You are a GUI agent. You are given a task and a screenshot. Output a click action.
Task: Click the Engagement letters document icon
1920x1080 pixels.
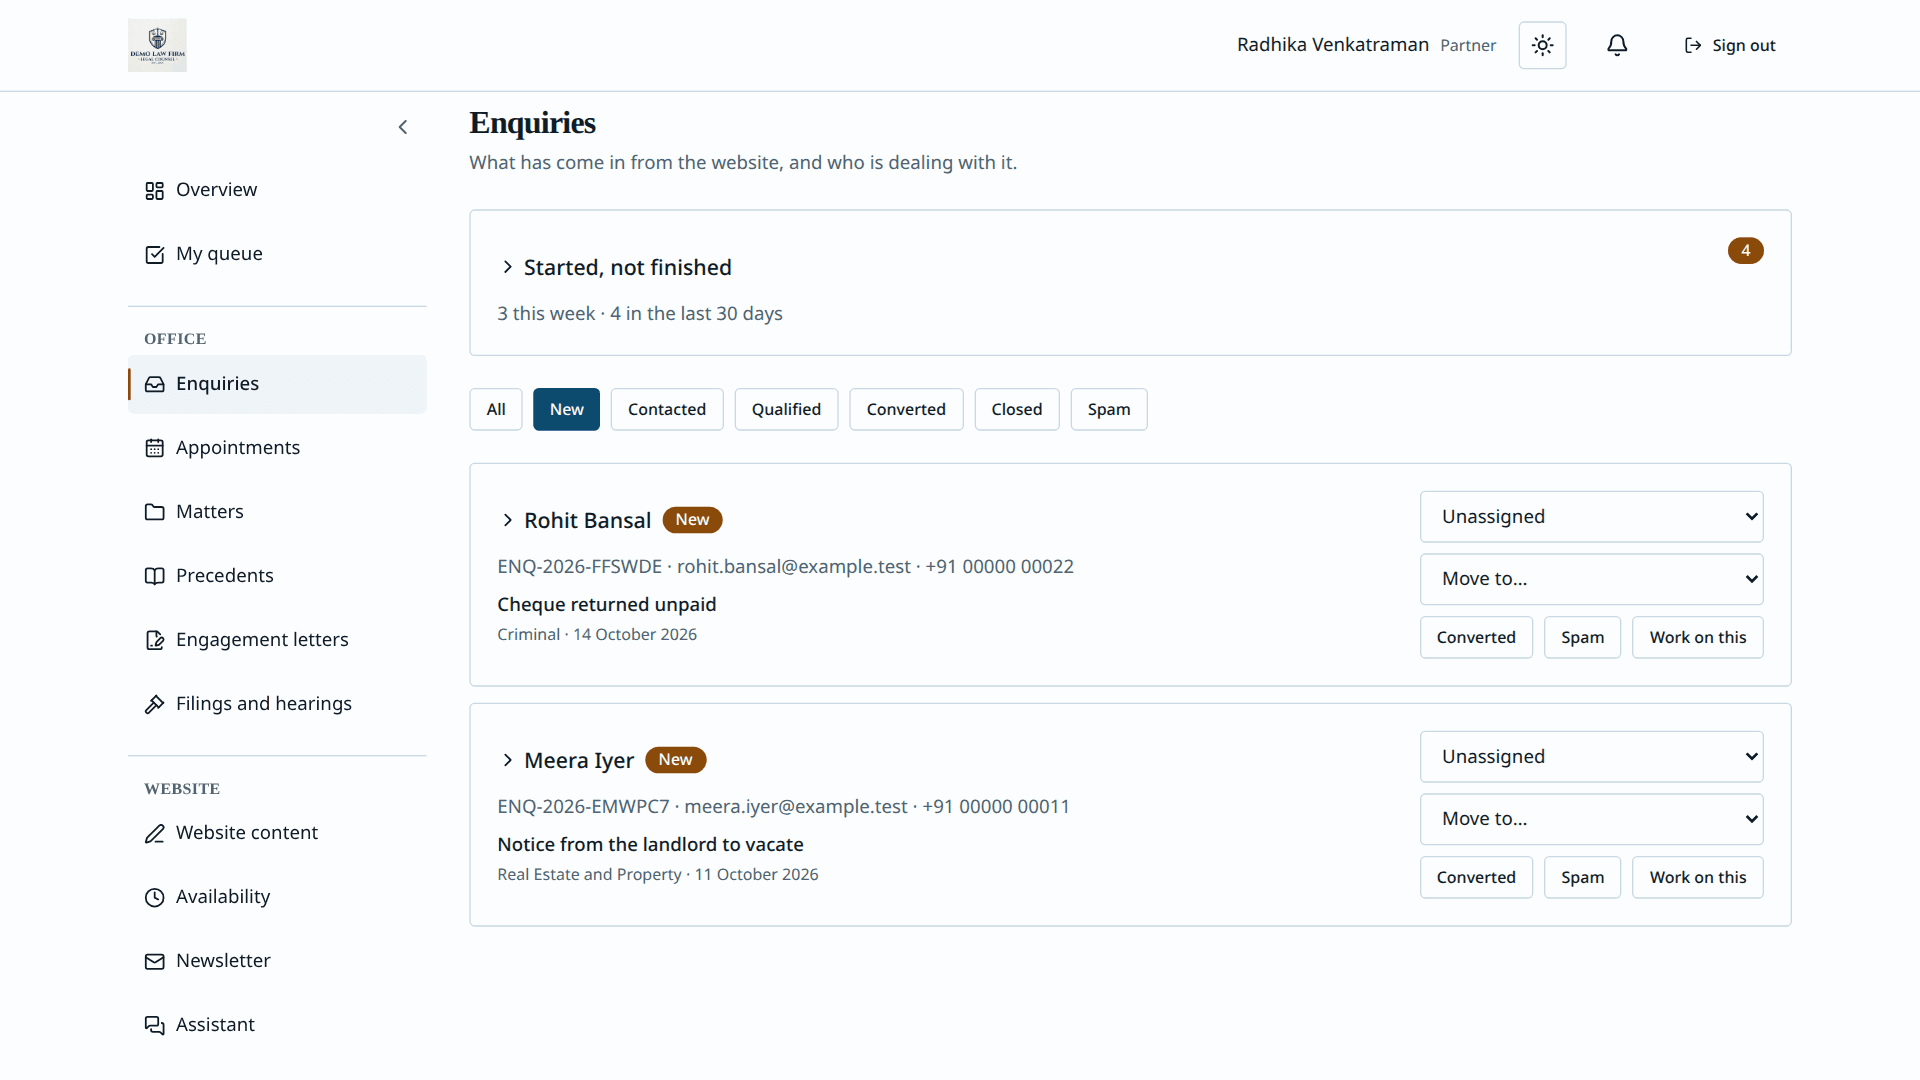click(154, 640)
